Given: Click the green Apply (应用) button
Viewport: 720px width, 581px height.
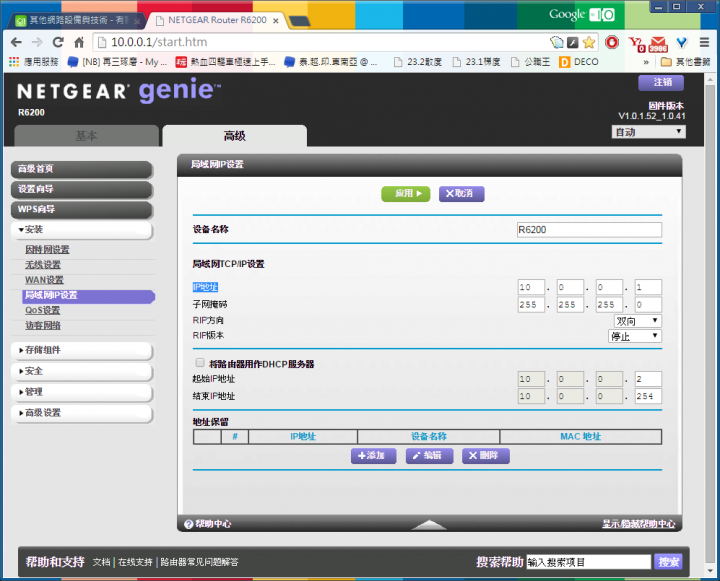Looking at the screenshot, I should pyautogui.click(x=406, y=194).
